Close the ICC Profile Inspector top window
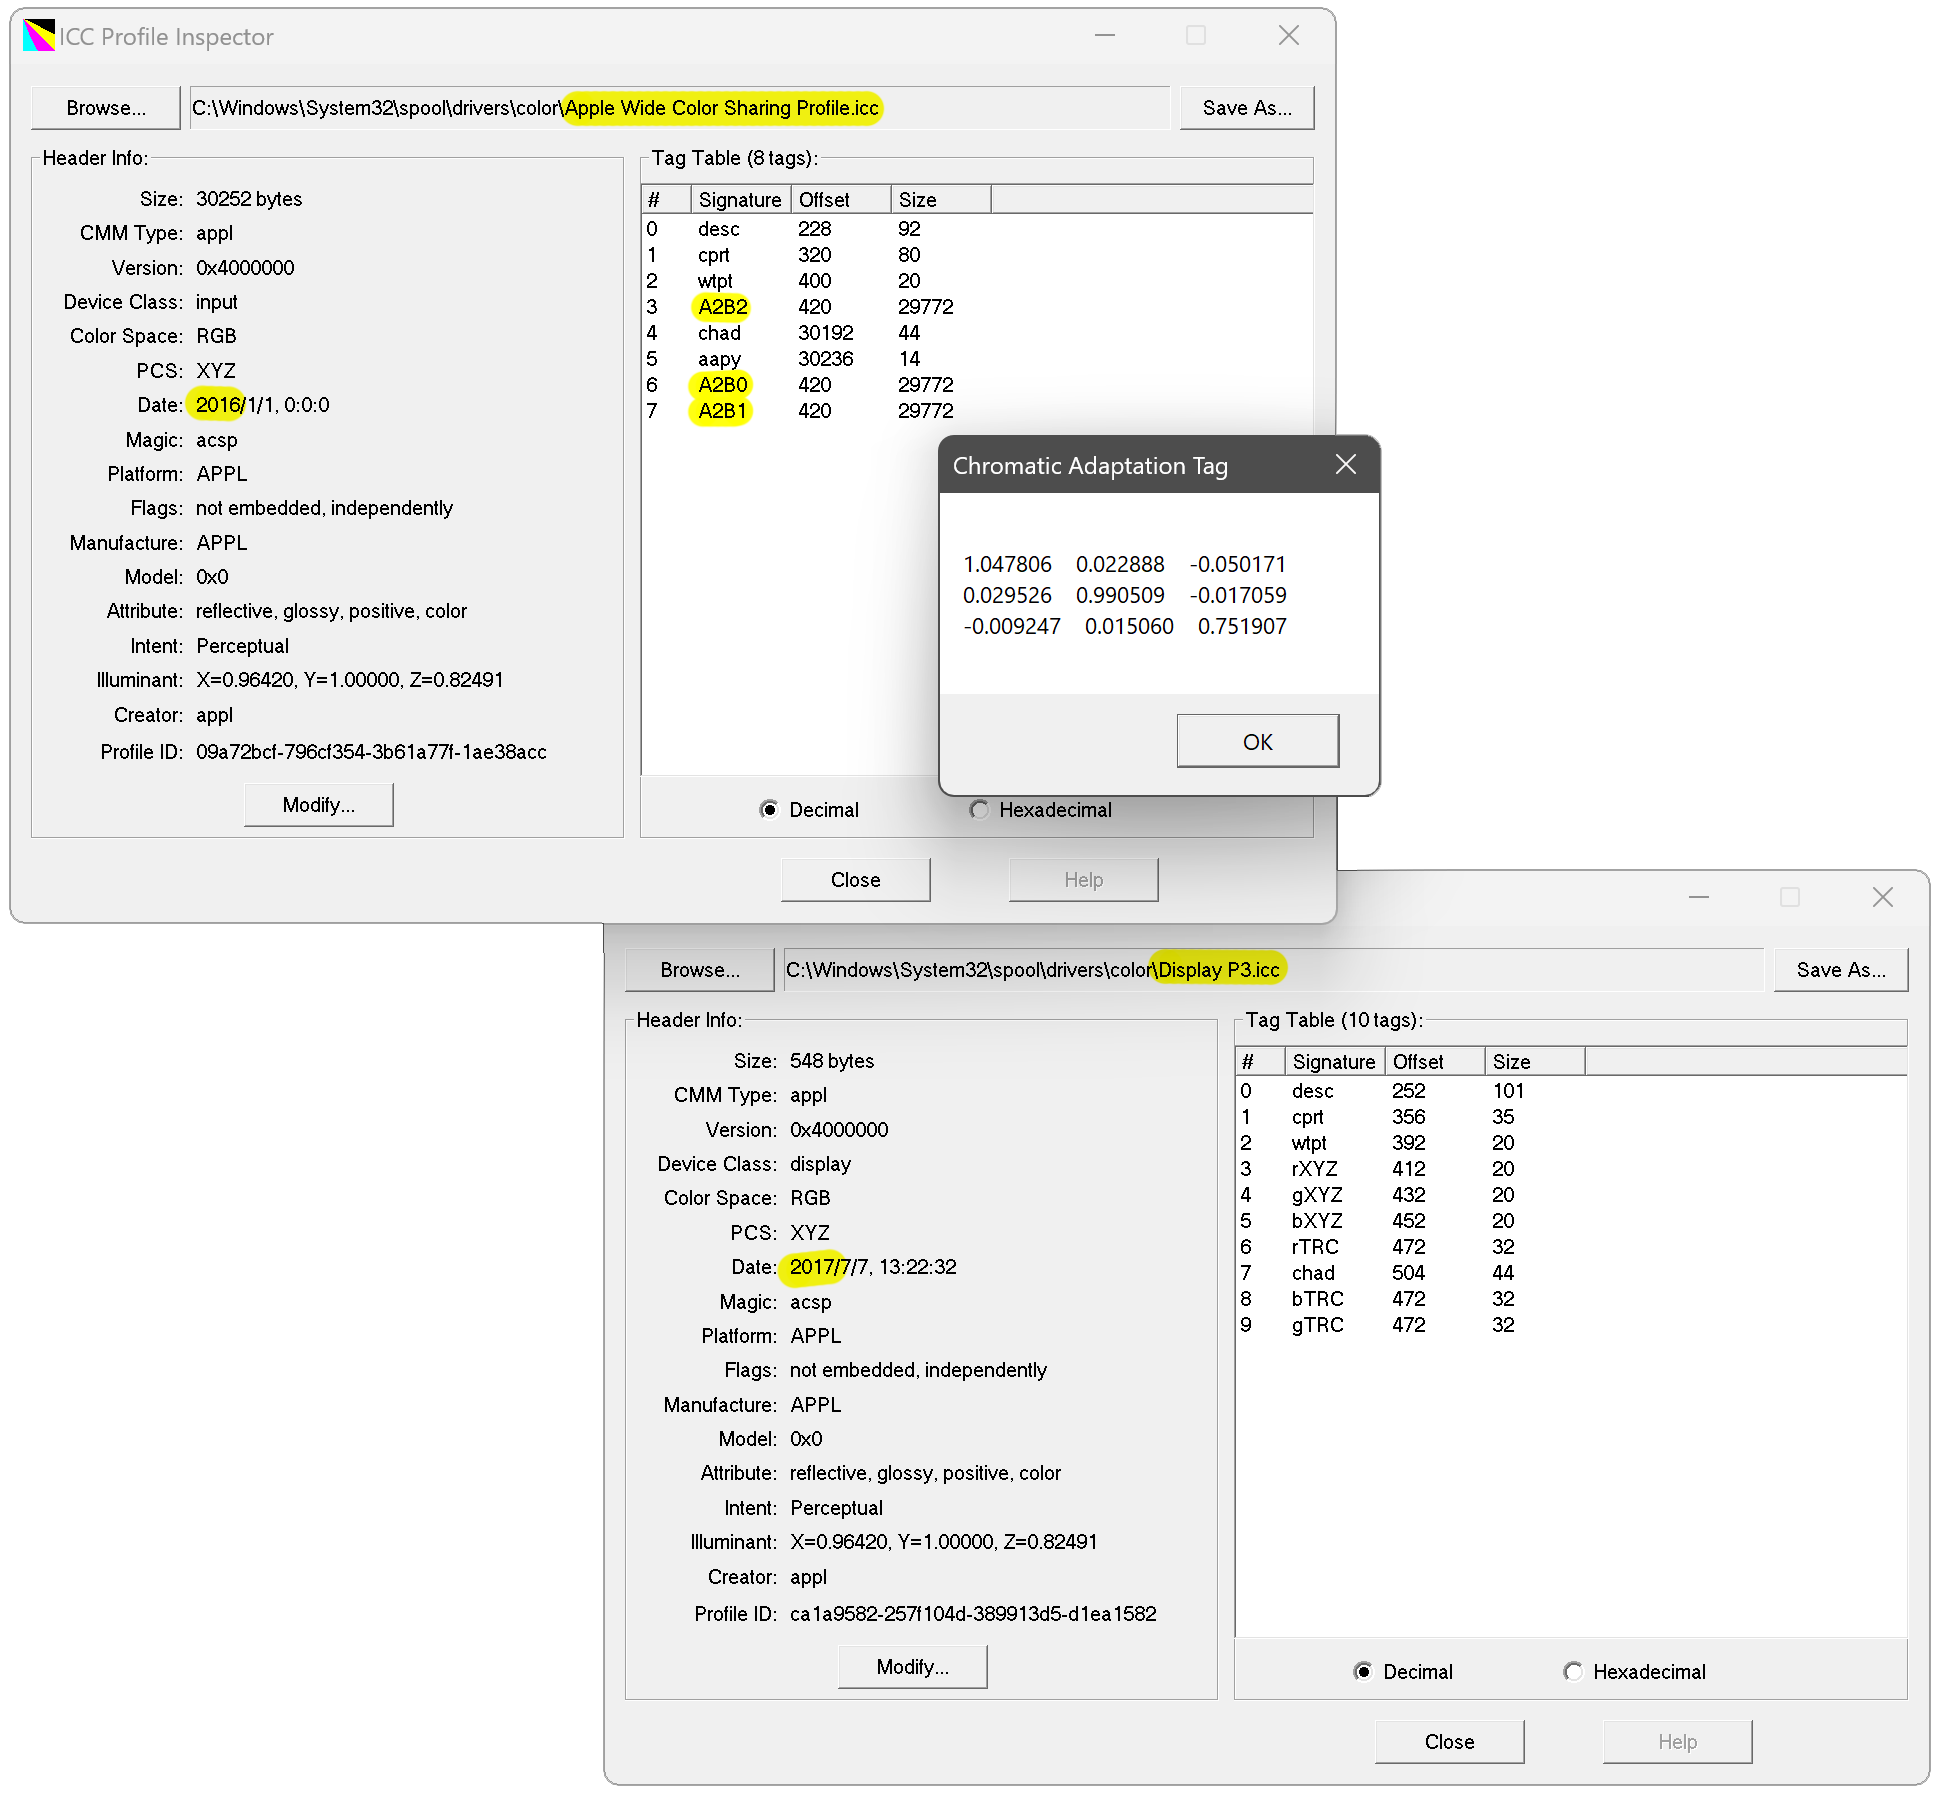Screen dimensions: 1940x1796 click(1289, 36)
